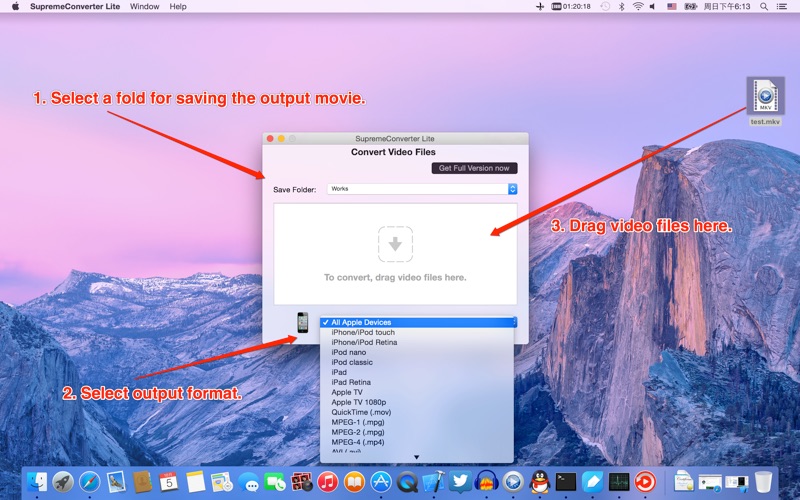Launch QuickTime Player from the Dock
Image resolution: width=800 pixels, height=500 pixels.
[407, 482]
